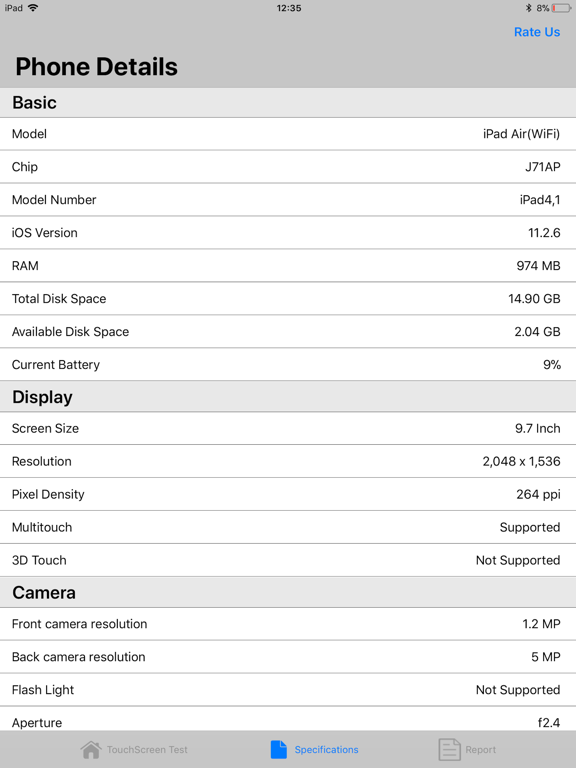Tap the Bluetooth status icon
576x768 pixels.
click(528, 8)
